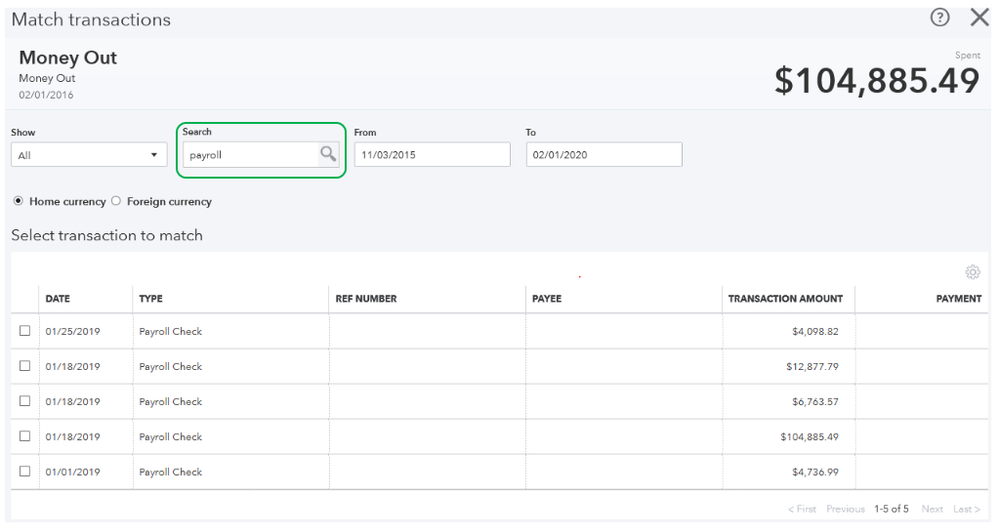
Task: Check the 01/25/2019 Payroll Check row
Action: point(25,331)
